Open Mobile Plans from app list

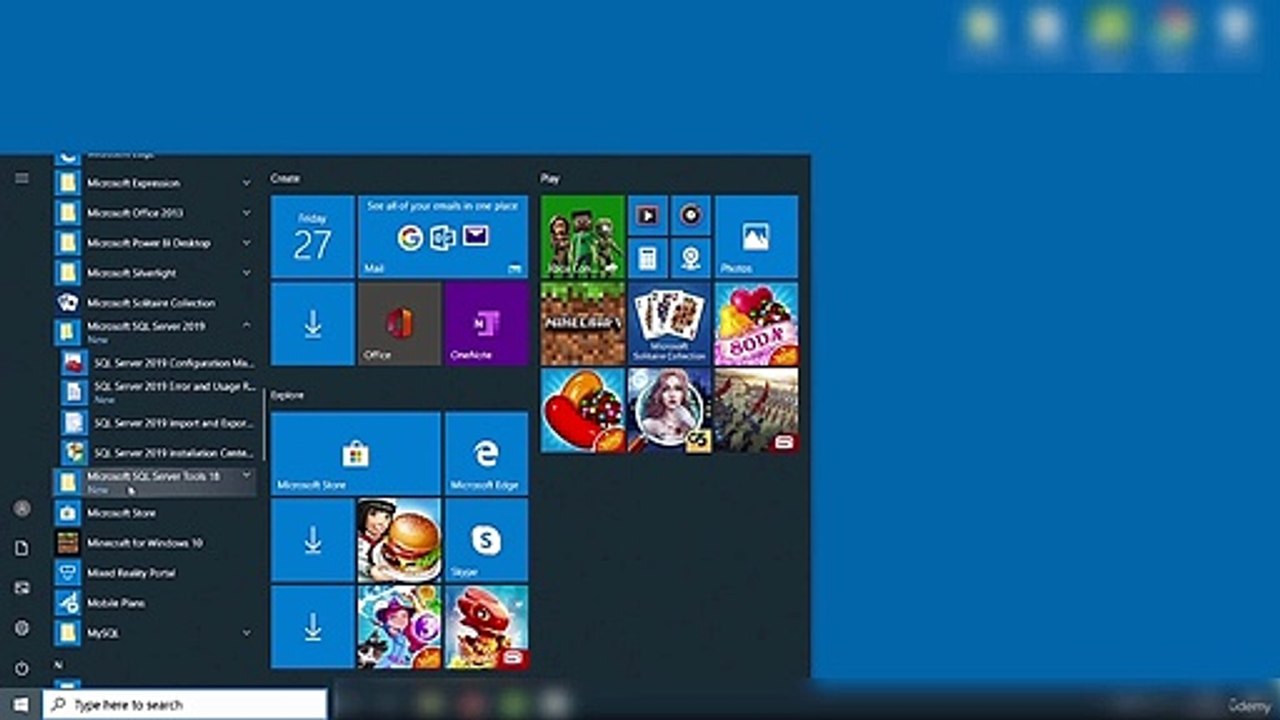point(154,603)
